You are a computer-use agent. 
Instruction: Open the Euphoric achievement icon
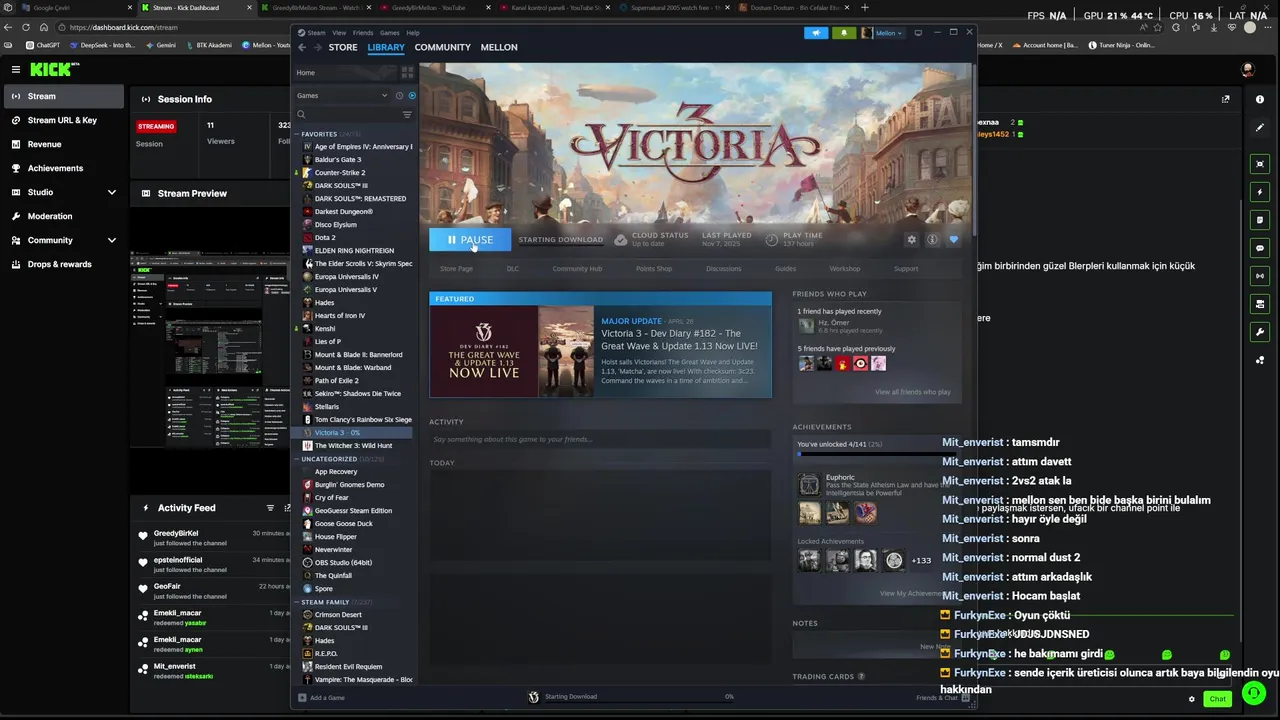click(x=809, y=485)
